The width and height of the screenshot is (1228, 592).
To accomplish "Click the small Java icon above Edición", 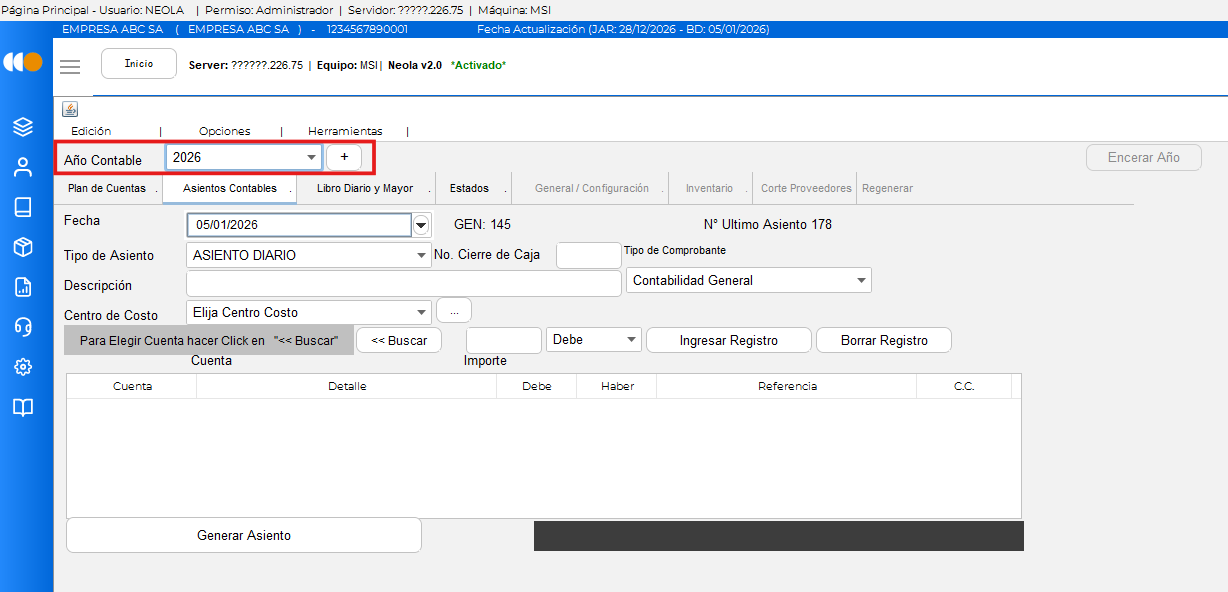I will [70, 109].
